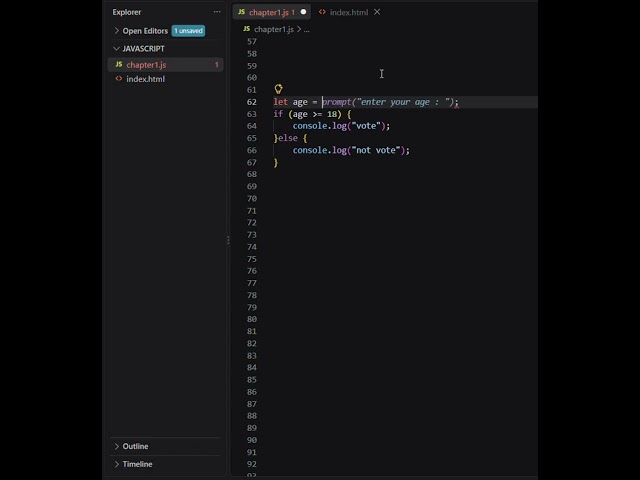This screenshot has width=640, height=480.
Task: Click the number 18 on line 63
Action: click(x=332, y=114)
